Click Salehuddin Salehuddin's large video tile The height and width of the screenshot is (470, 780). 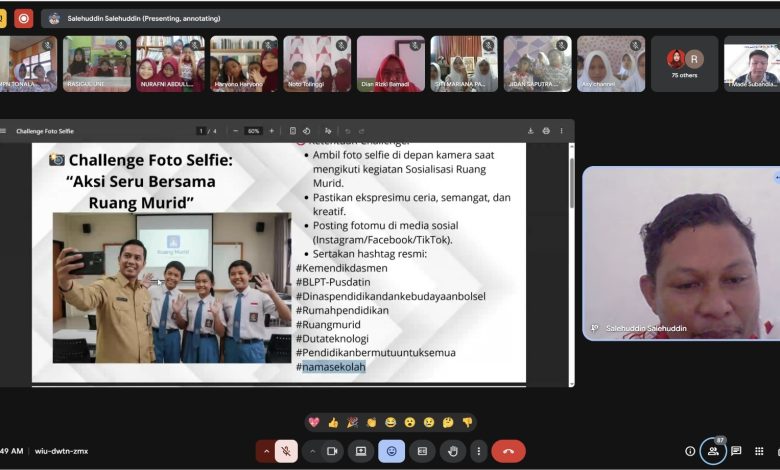tap(681, 254)
